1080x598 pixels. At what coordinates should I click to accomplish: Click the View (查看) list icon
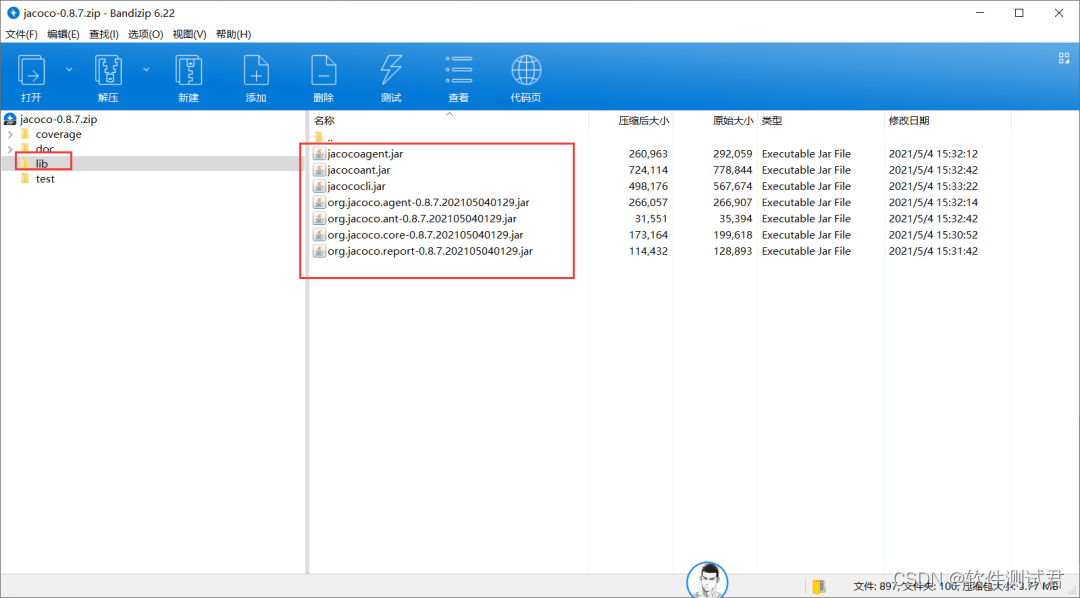(458, 71)
